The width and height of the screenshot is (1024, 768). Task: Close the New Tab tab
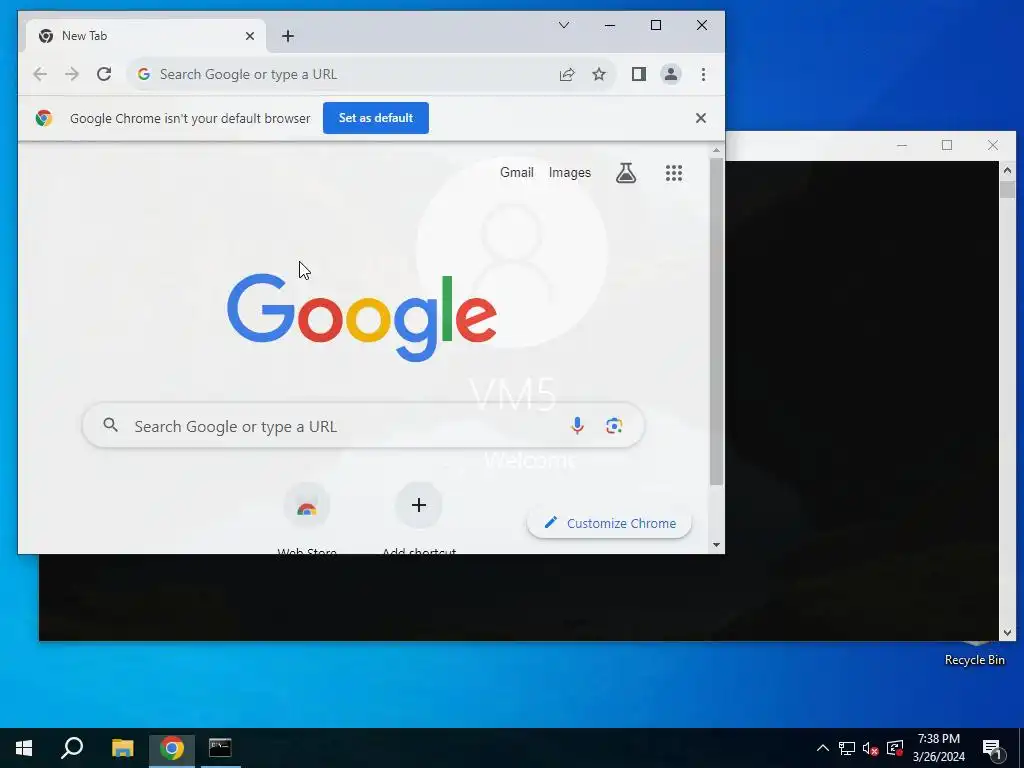tap(249, 36)
